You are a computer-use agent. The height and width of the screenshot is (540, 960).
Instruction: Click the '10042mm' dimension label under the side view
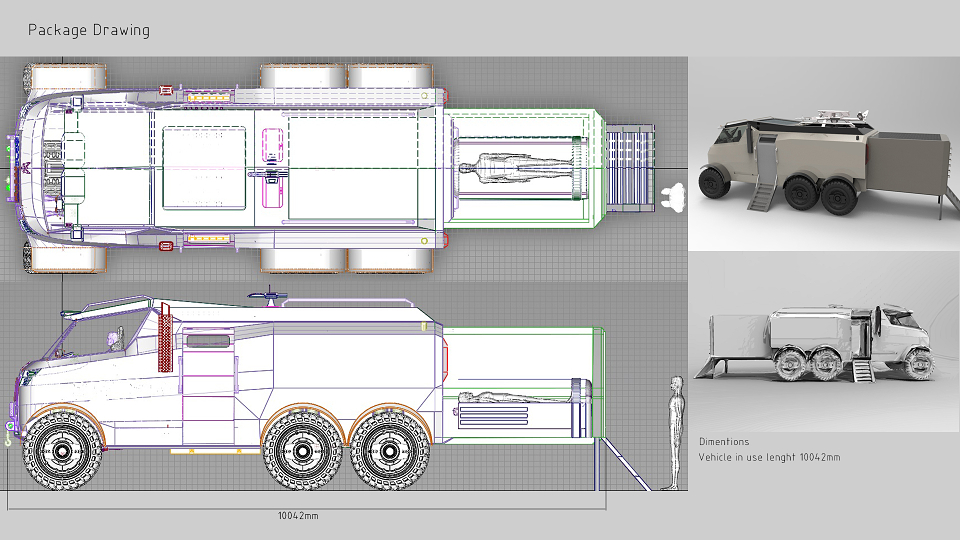tap(298, 516)
